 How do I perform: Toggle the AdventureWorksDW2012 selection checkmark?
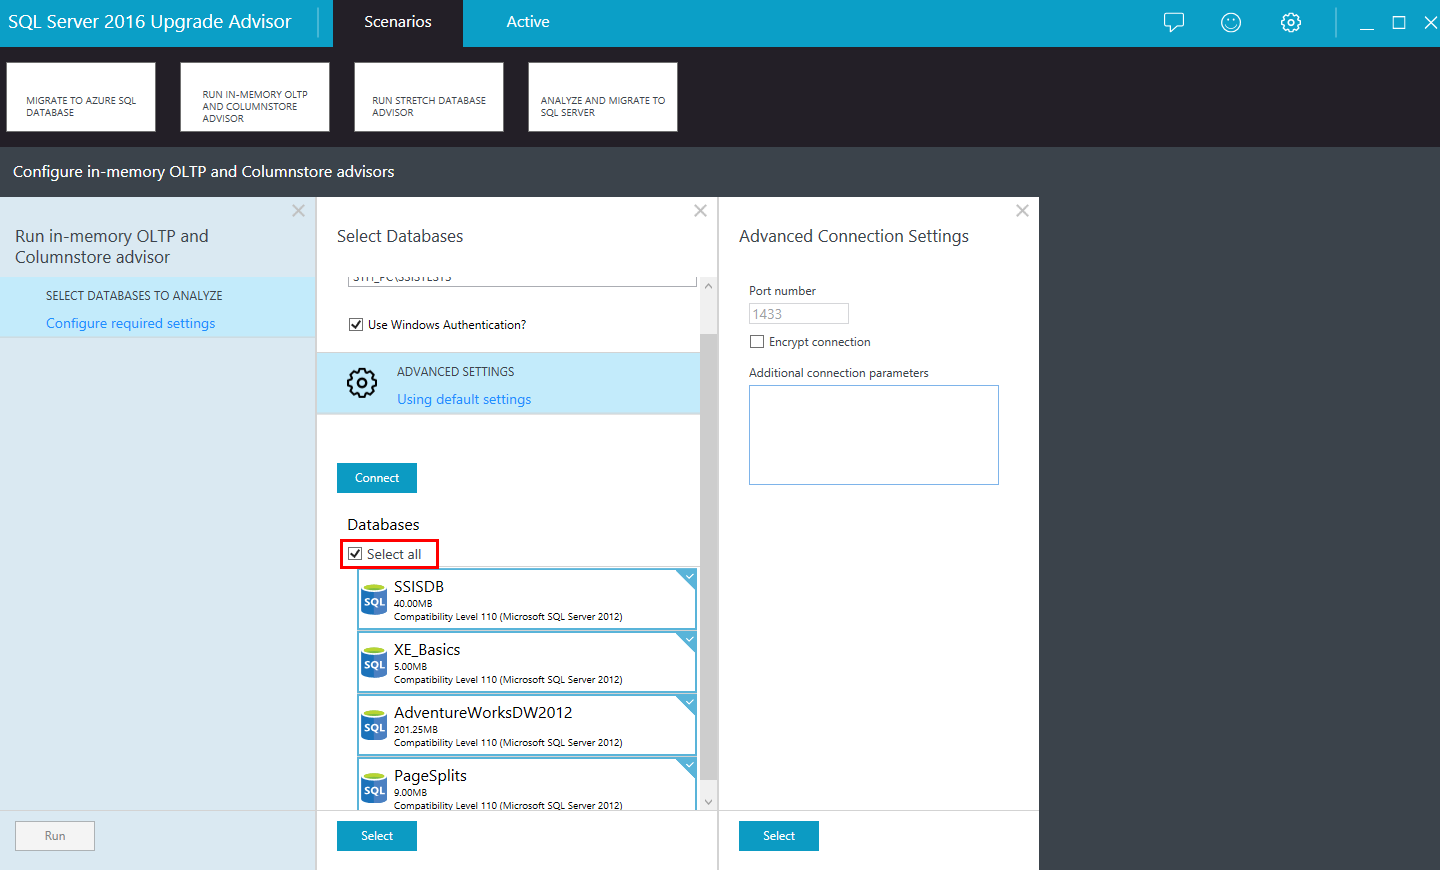pyautogui.click(x=687, y=703)
